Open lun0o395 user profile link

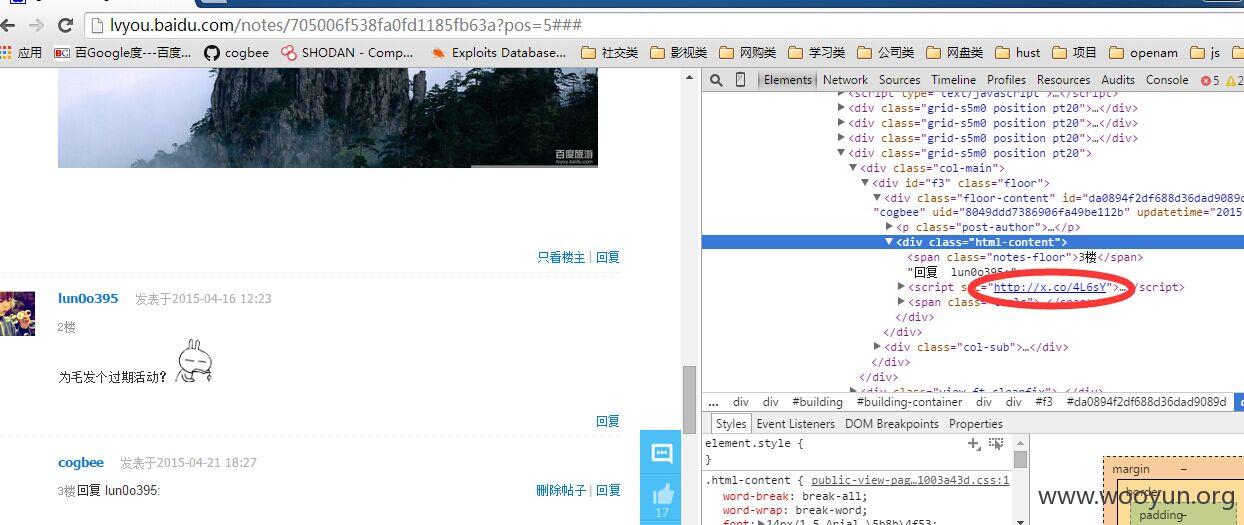click(88, 298)
